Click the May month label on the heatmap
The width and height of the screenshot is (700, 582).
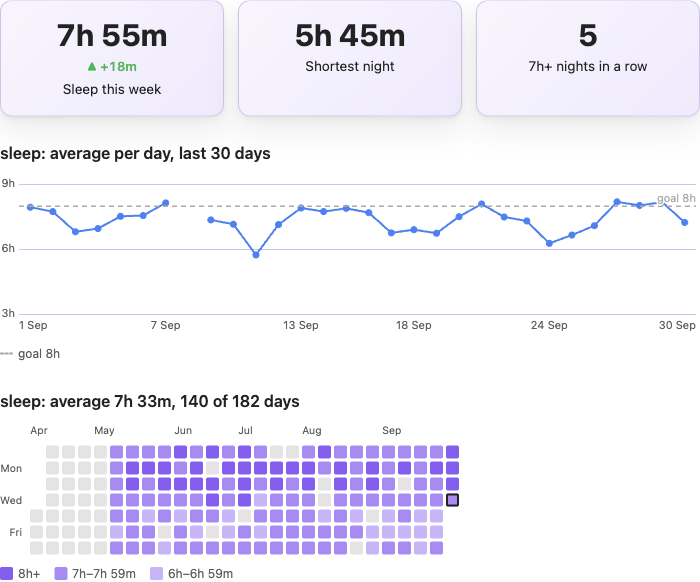pyautogui.click(x=104, y=430)
